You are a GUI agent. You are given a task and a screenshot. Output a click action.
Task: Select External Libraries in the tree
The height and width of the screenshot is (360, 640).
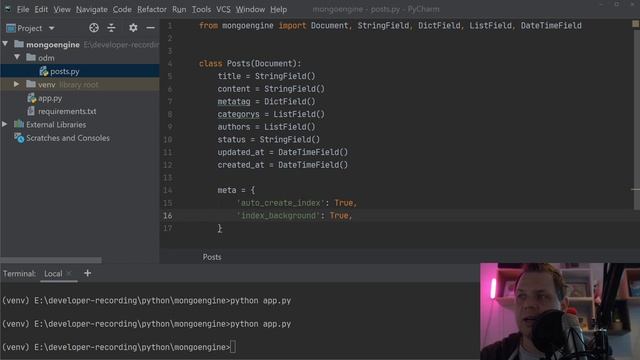click(x=56, y=124)
